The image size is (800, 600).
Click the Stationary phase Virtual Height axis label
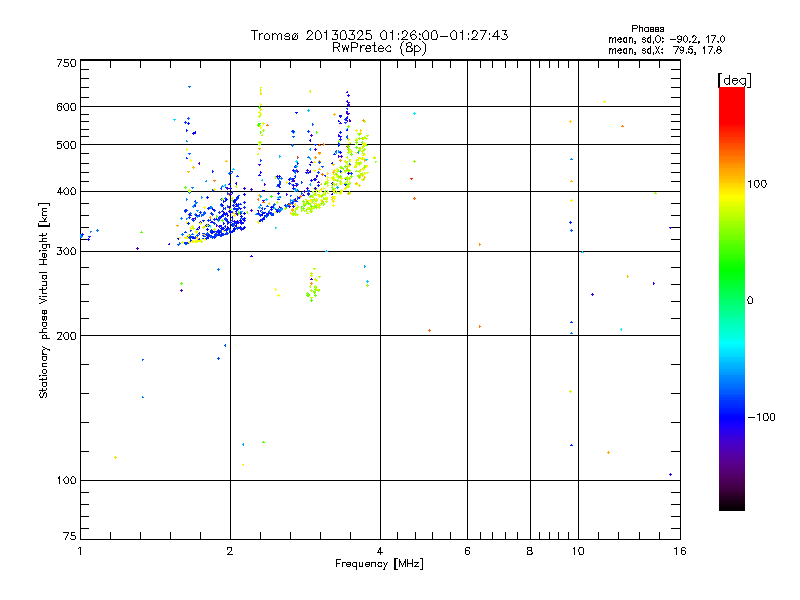(x=44, y=301)
